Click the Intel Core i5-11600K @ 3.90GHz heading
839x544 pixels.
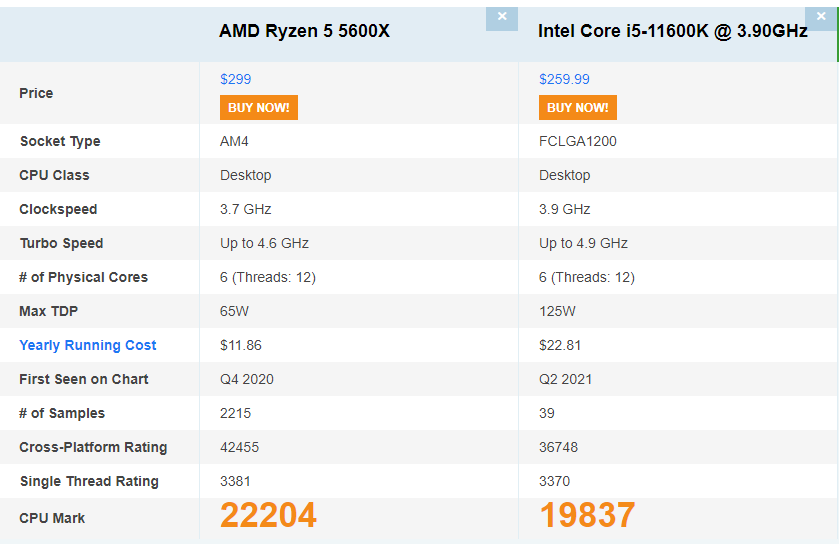tap(673, 31)
